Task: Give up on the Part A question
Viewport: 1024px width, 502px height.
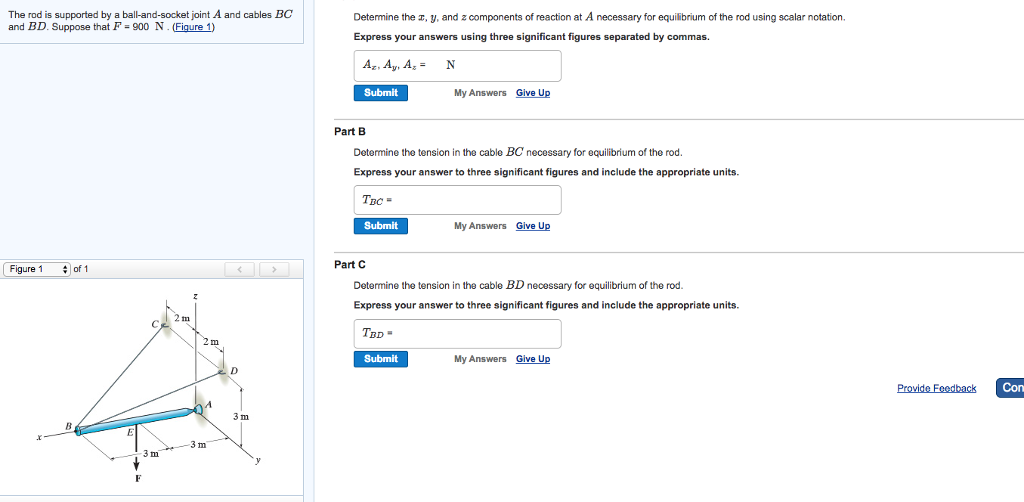Action: click(x=533, y=93)
